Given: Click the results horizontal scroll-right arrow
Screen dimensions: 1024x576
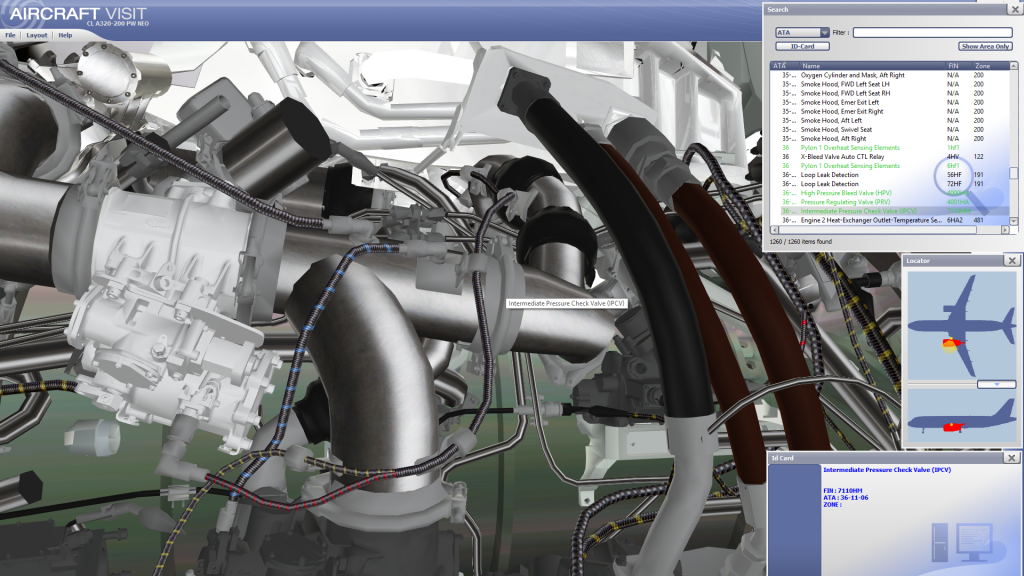Looking at the screenshot, I should 1005,230.
